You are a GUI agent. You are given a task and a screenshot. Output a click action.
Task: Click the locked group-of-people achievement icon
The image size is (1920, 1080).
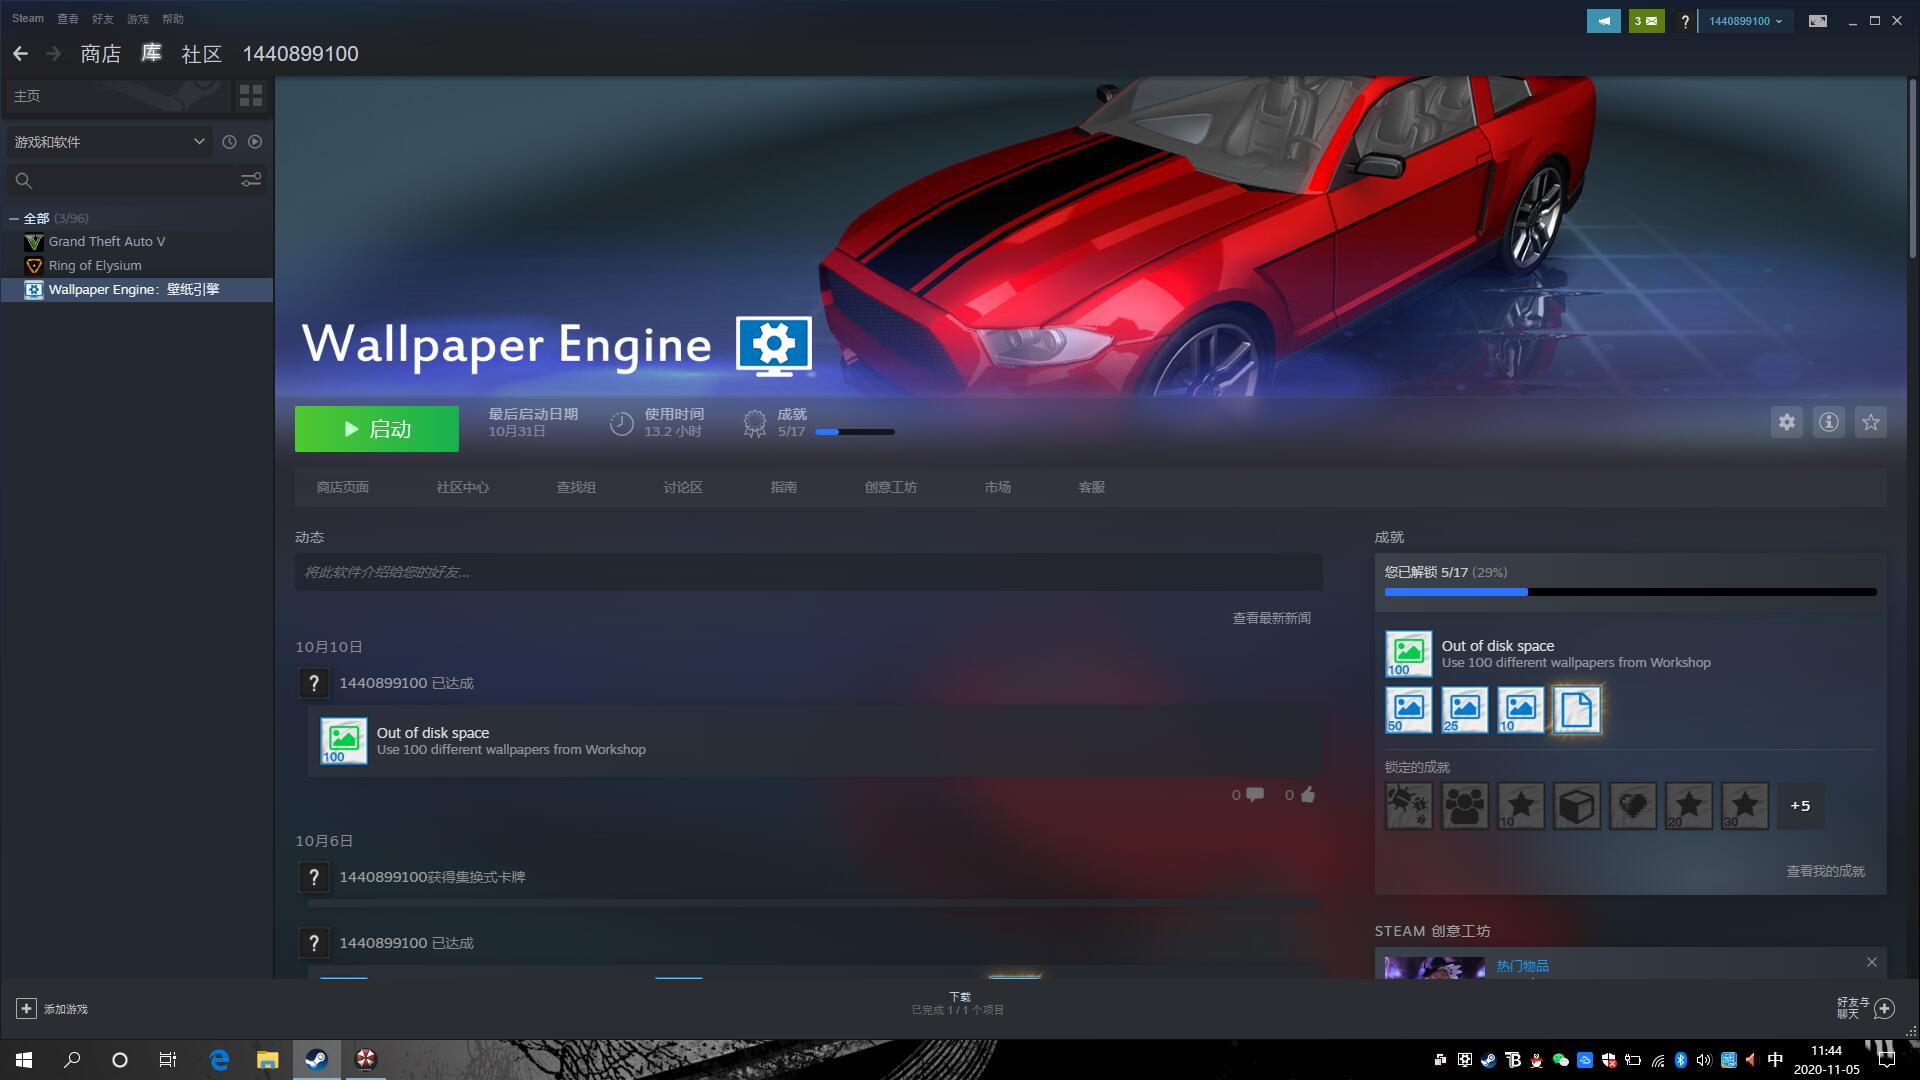(1465, 806)
